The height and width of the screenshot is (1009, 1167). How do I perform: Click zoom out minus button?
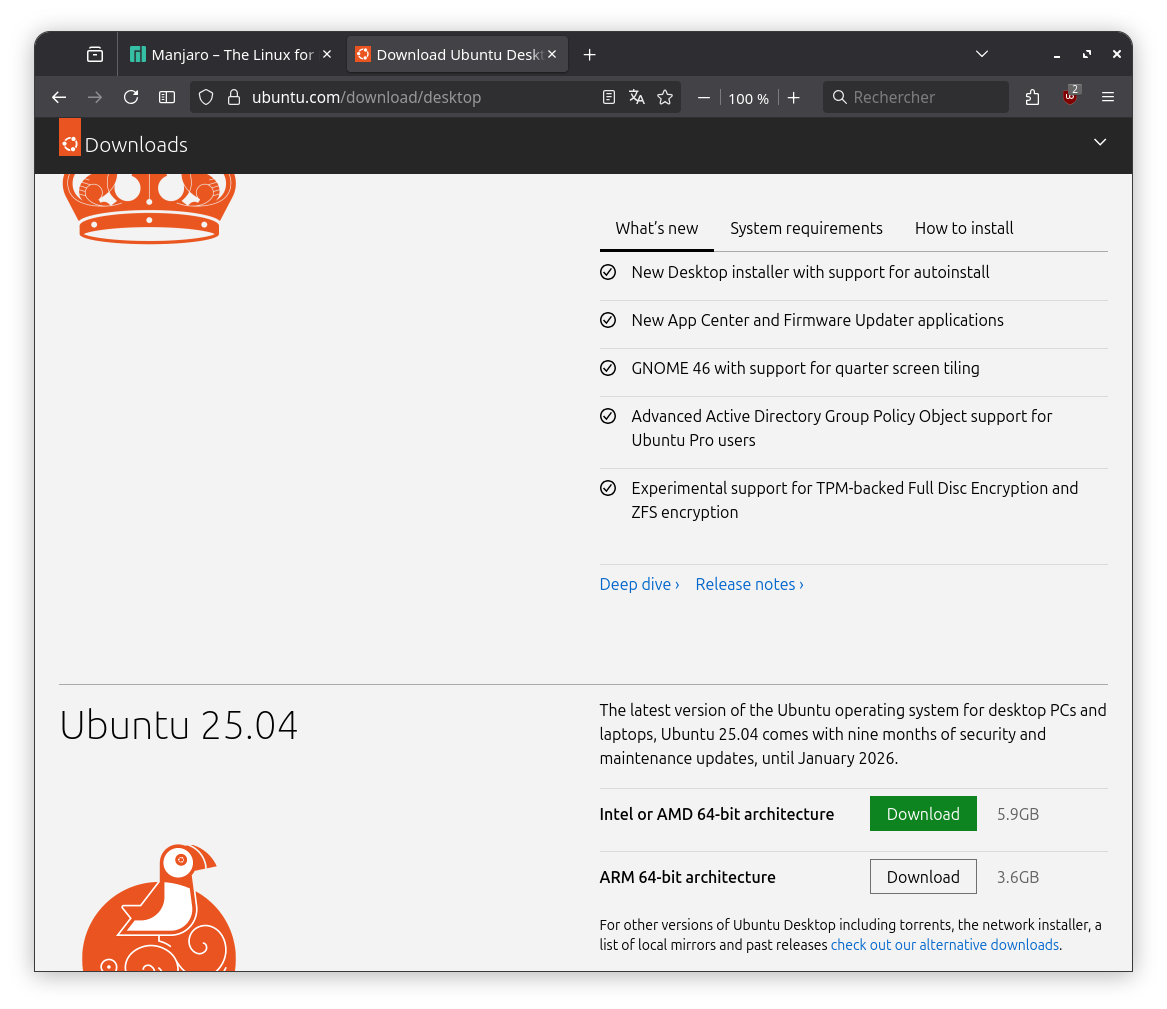704,97
